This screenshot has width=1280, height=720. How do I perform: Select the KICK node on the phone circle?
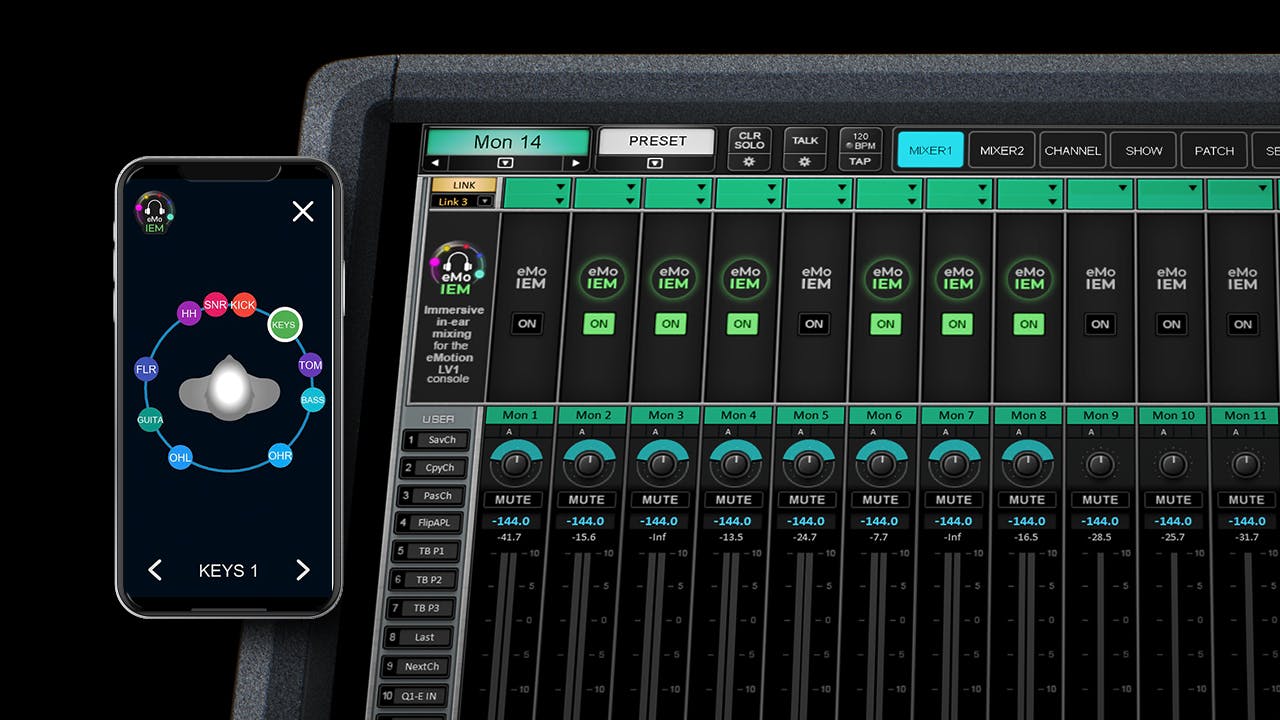243,304
